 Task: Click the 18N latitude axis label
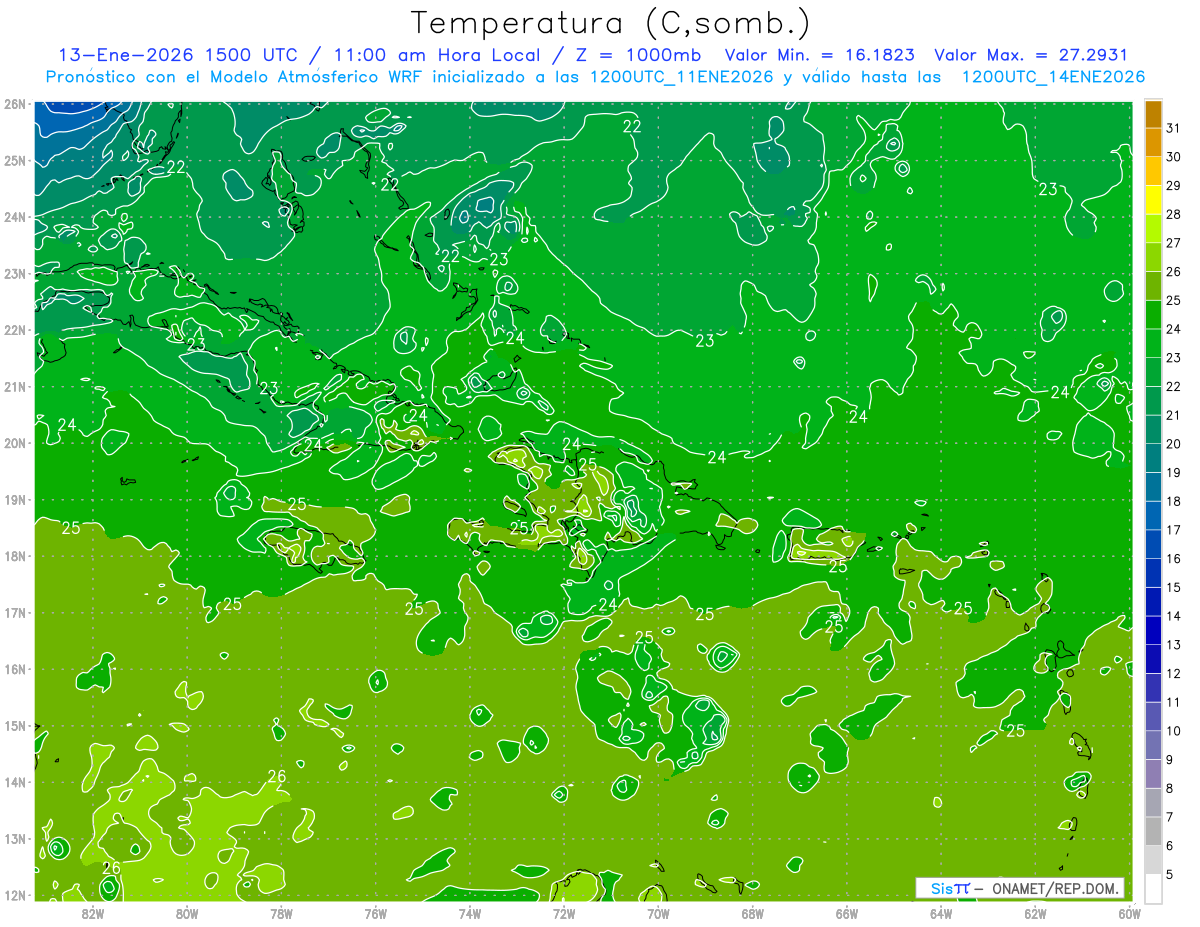(x=14, y=556)
